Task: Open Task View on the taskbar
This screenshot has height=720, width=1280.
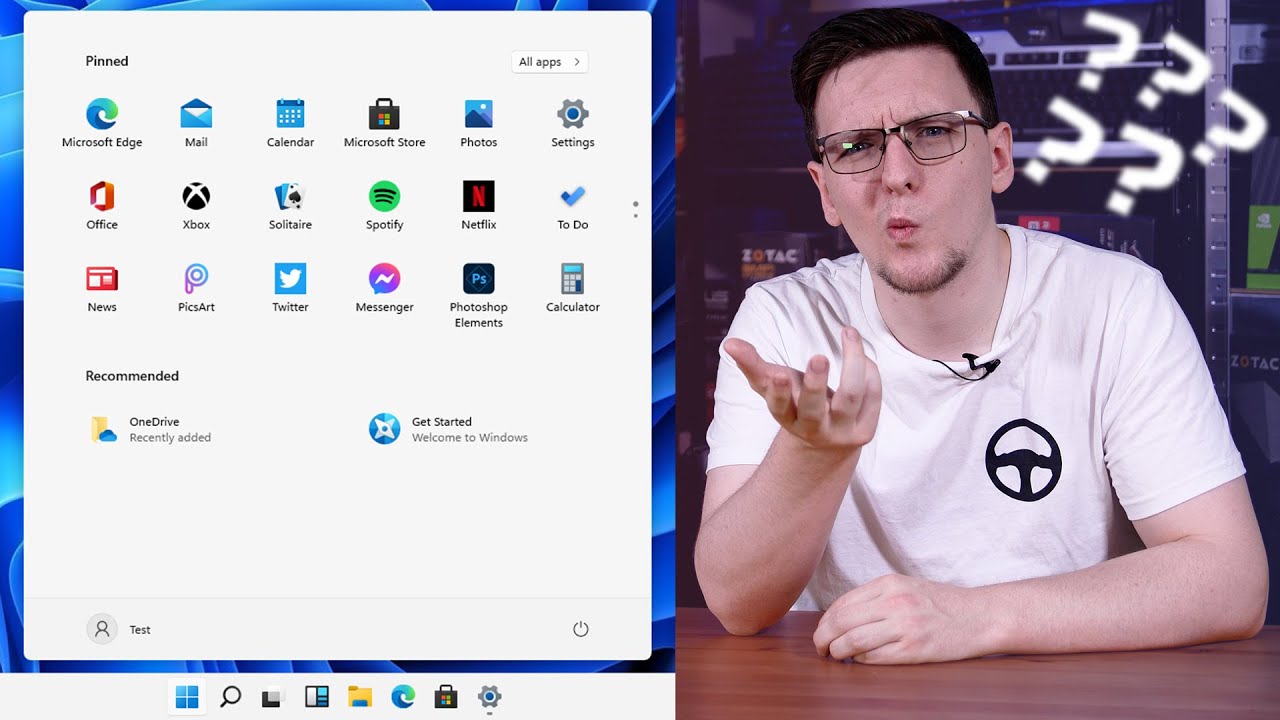Action: pyautogui.click(x=273, y=697)
